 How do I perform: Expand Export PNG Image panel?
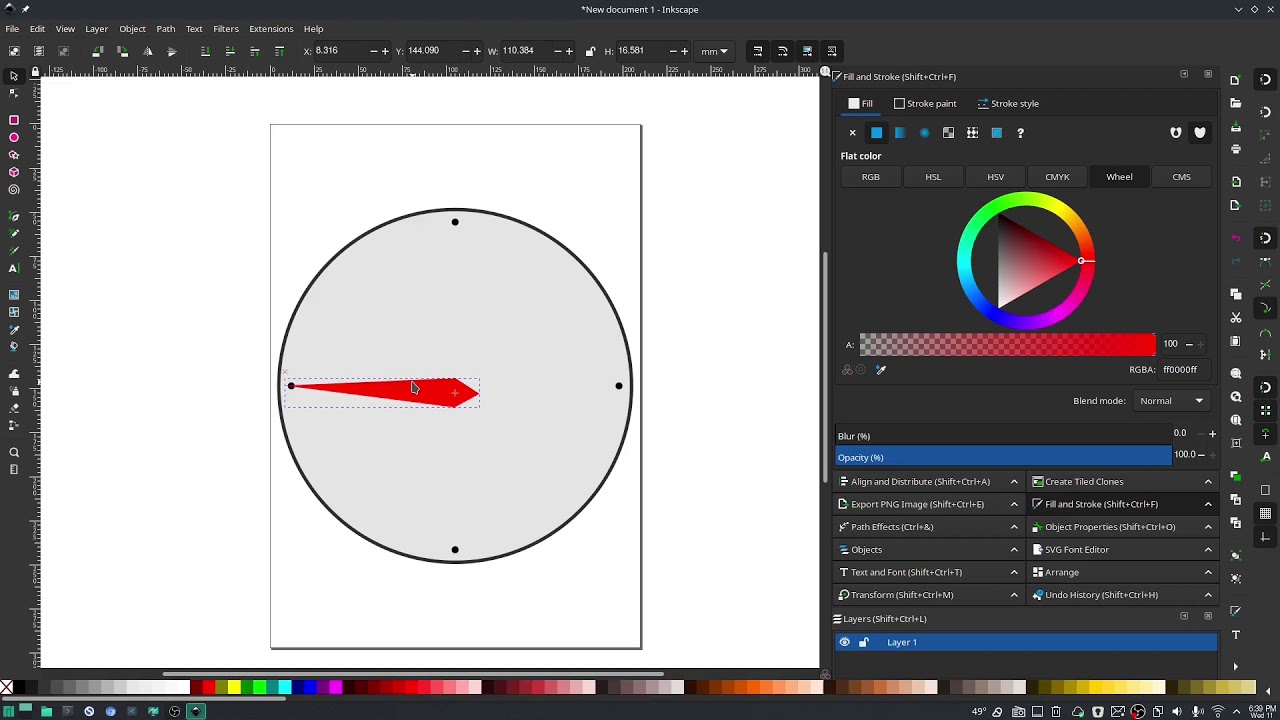[928, 504]
